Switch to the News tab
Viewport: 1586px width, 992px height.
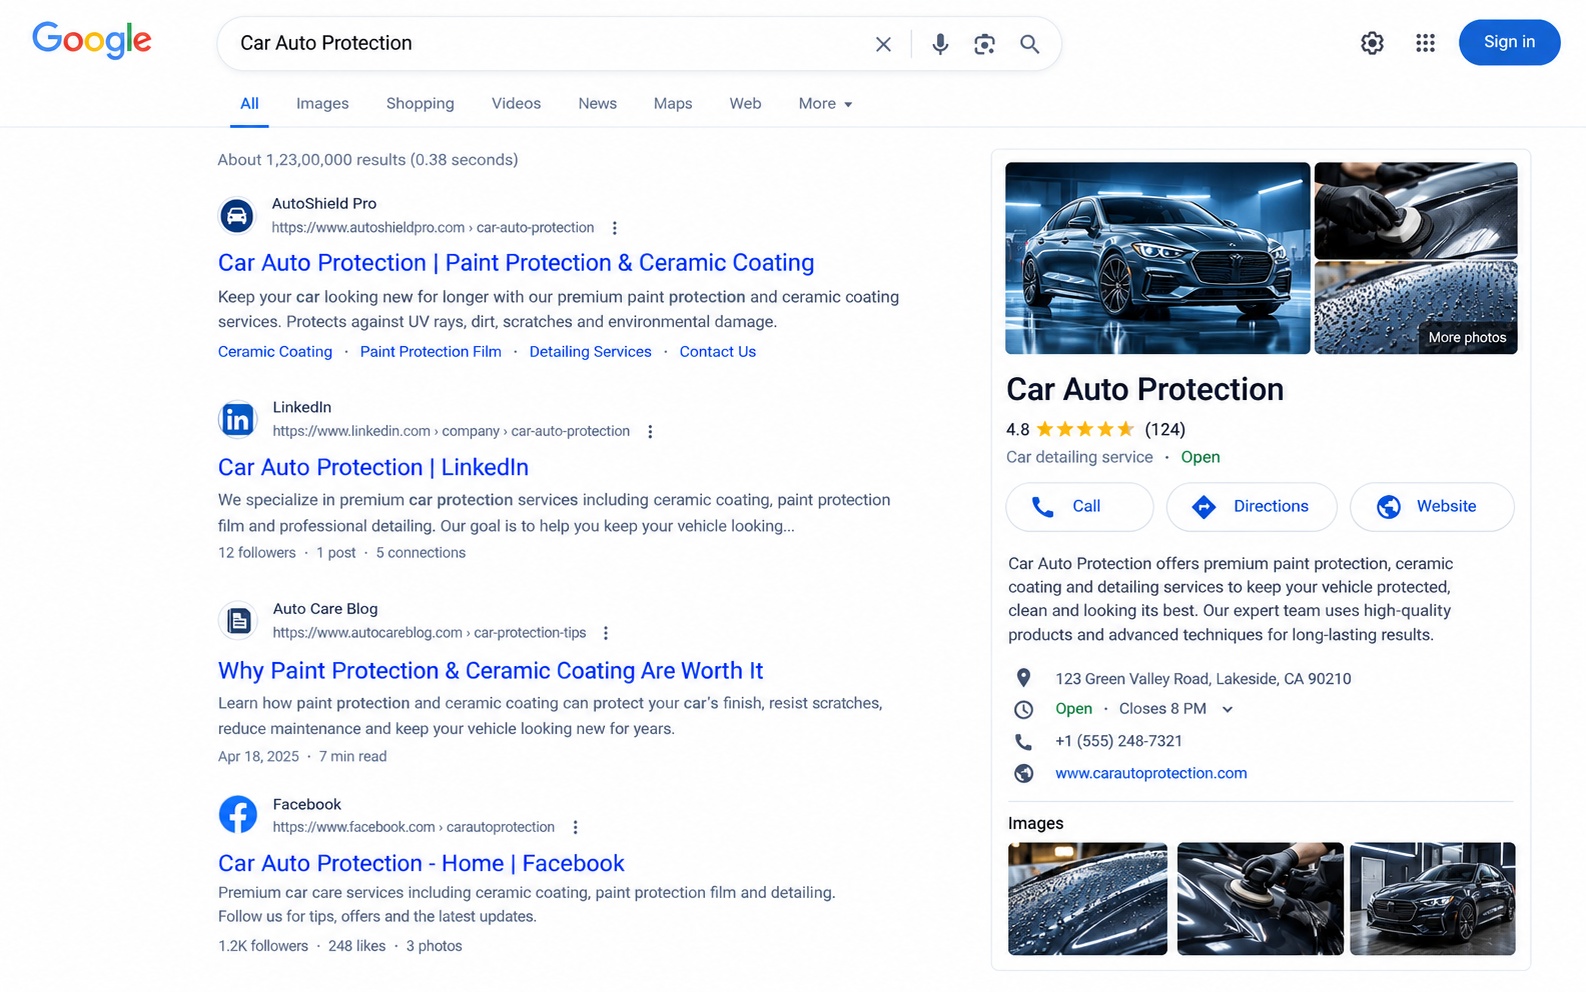pyautogui.click(x=597, y=103)
